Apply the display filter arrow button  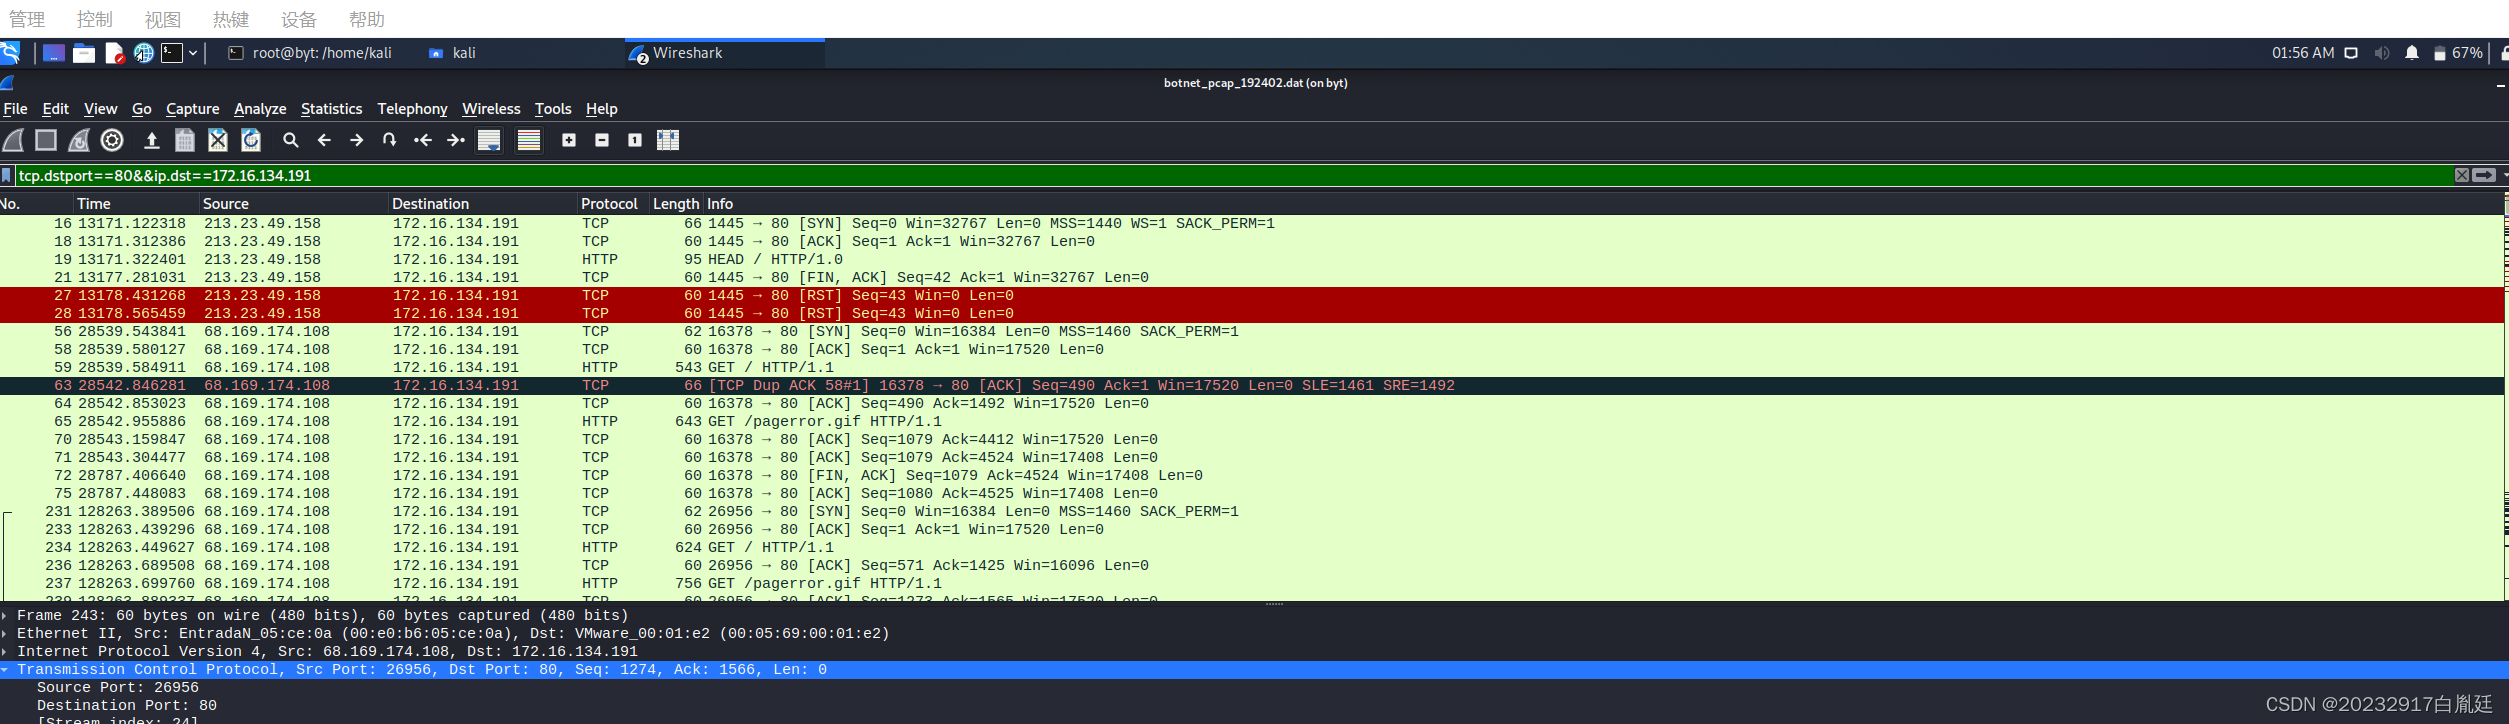2484,176
